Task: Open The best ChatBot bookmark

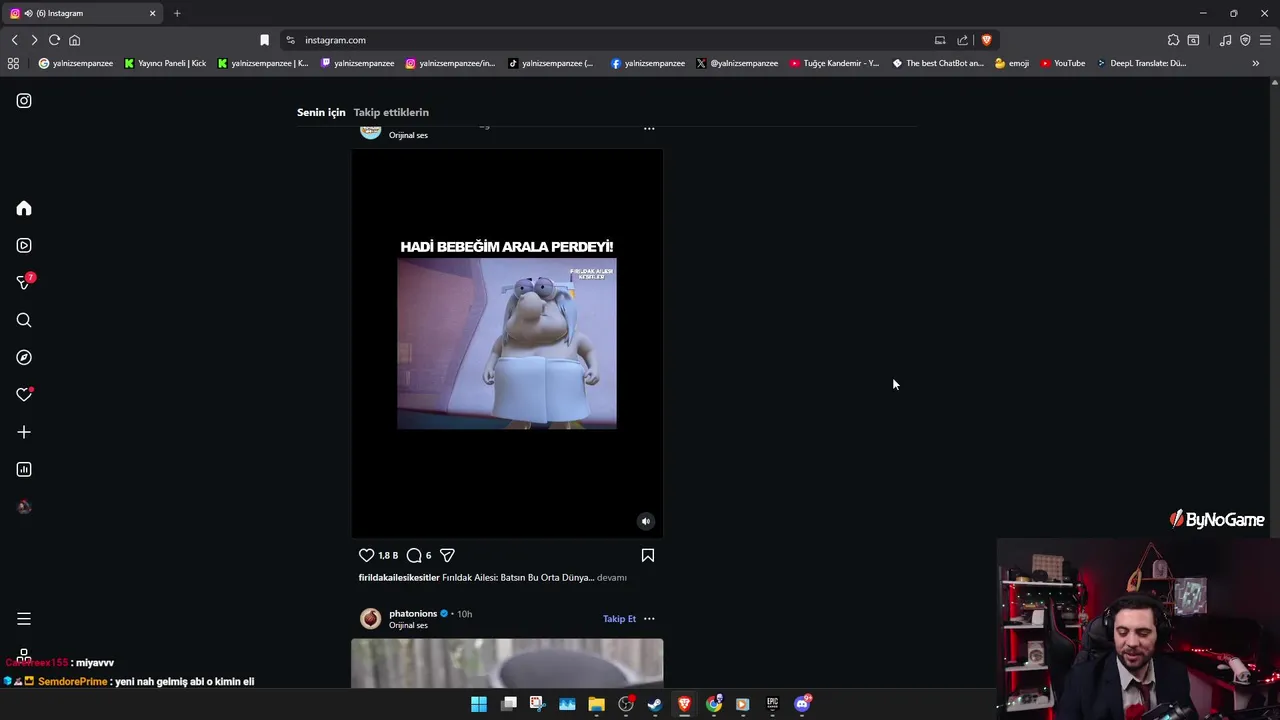Action: click(x=938, y=63)
